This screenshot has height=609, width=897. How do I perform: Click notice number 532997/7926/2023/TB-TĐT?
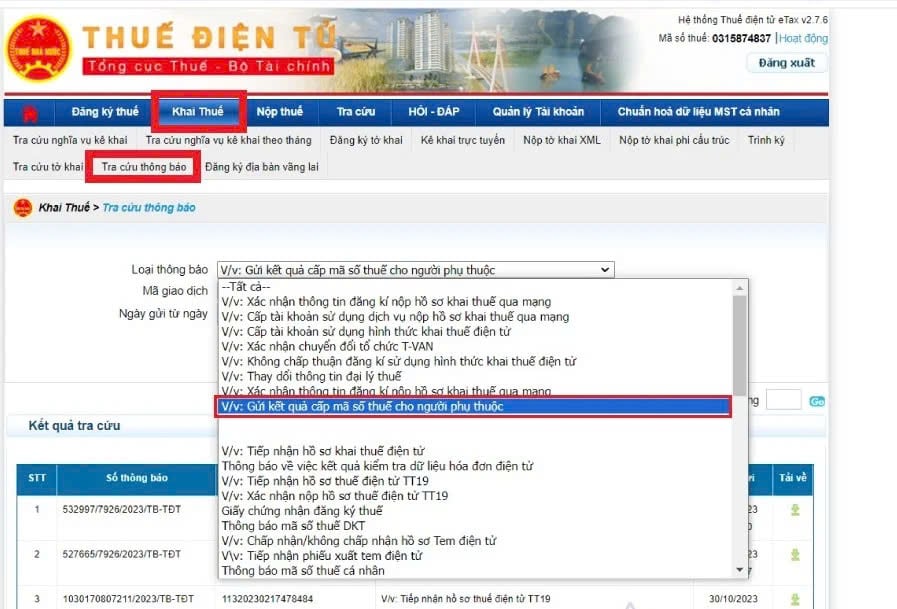122,509
